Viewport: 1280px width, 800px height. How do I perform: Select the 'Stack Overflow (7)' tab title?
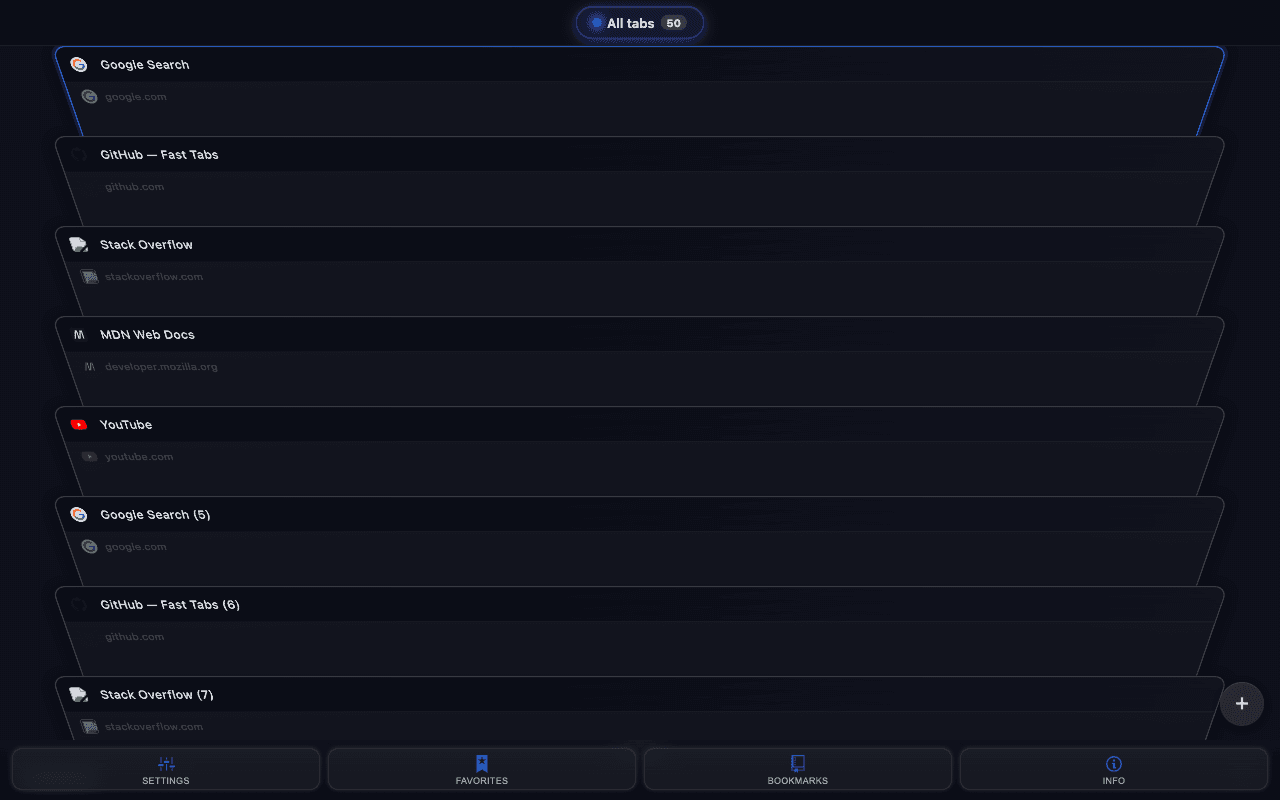pyautogui.click(x=157, y=695)
